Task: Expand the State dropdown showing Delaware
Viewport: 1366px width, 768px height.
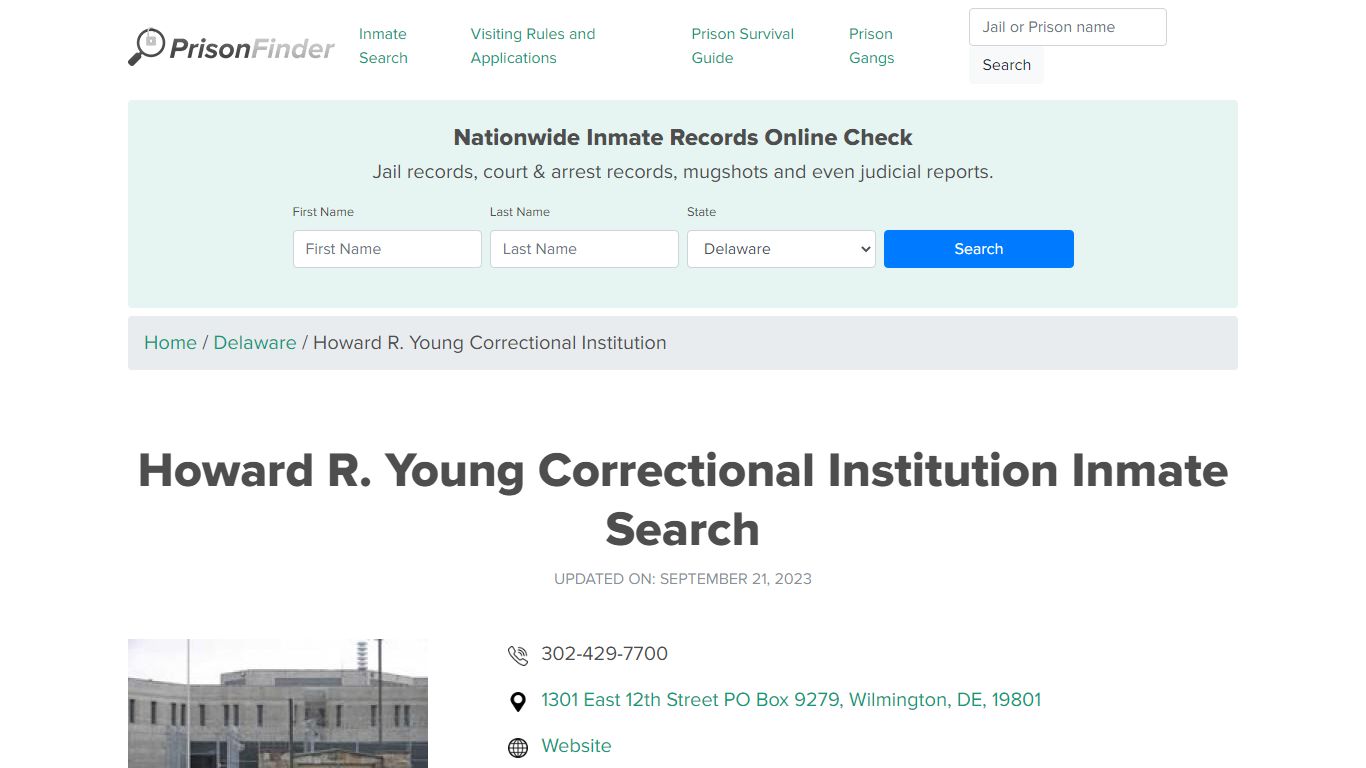Action: click(781, 249)
